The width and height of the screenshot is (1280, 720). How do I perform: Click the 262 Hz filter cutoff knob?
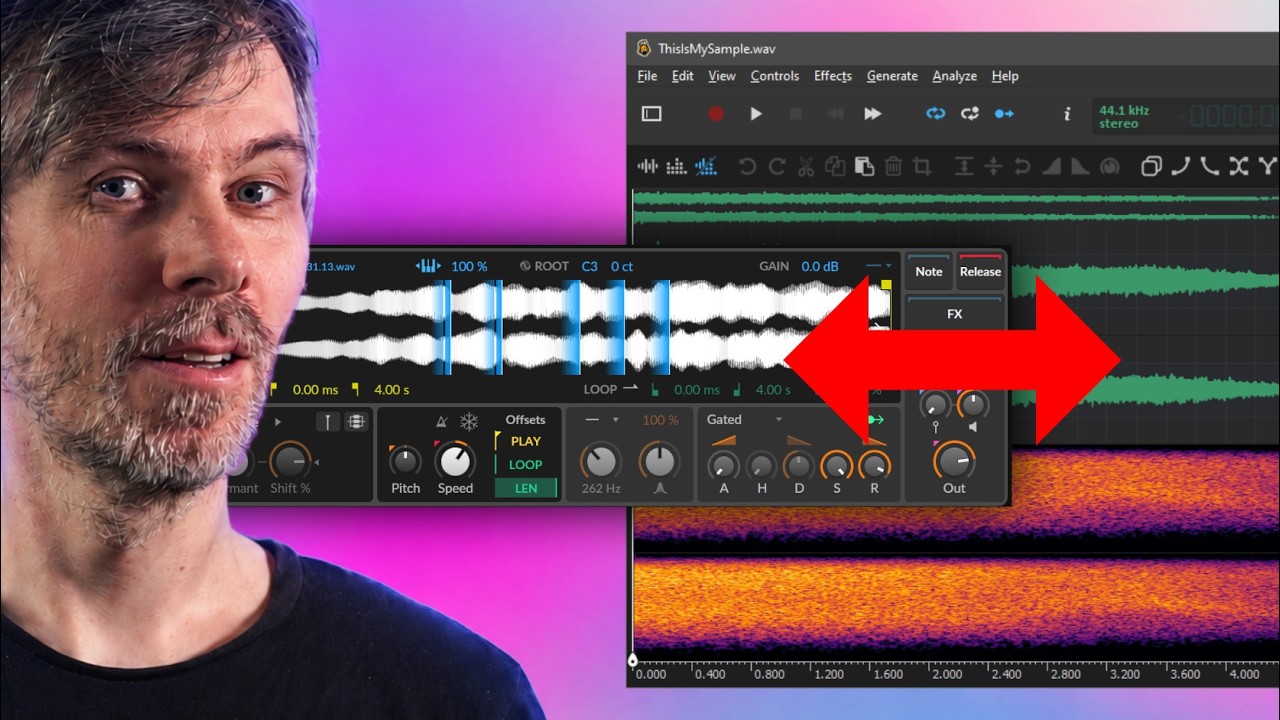[600, 461]
